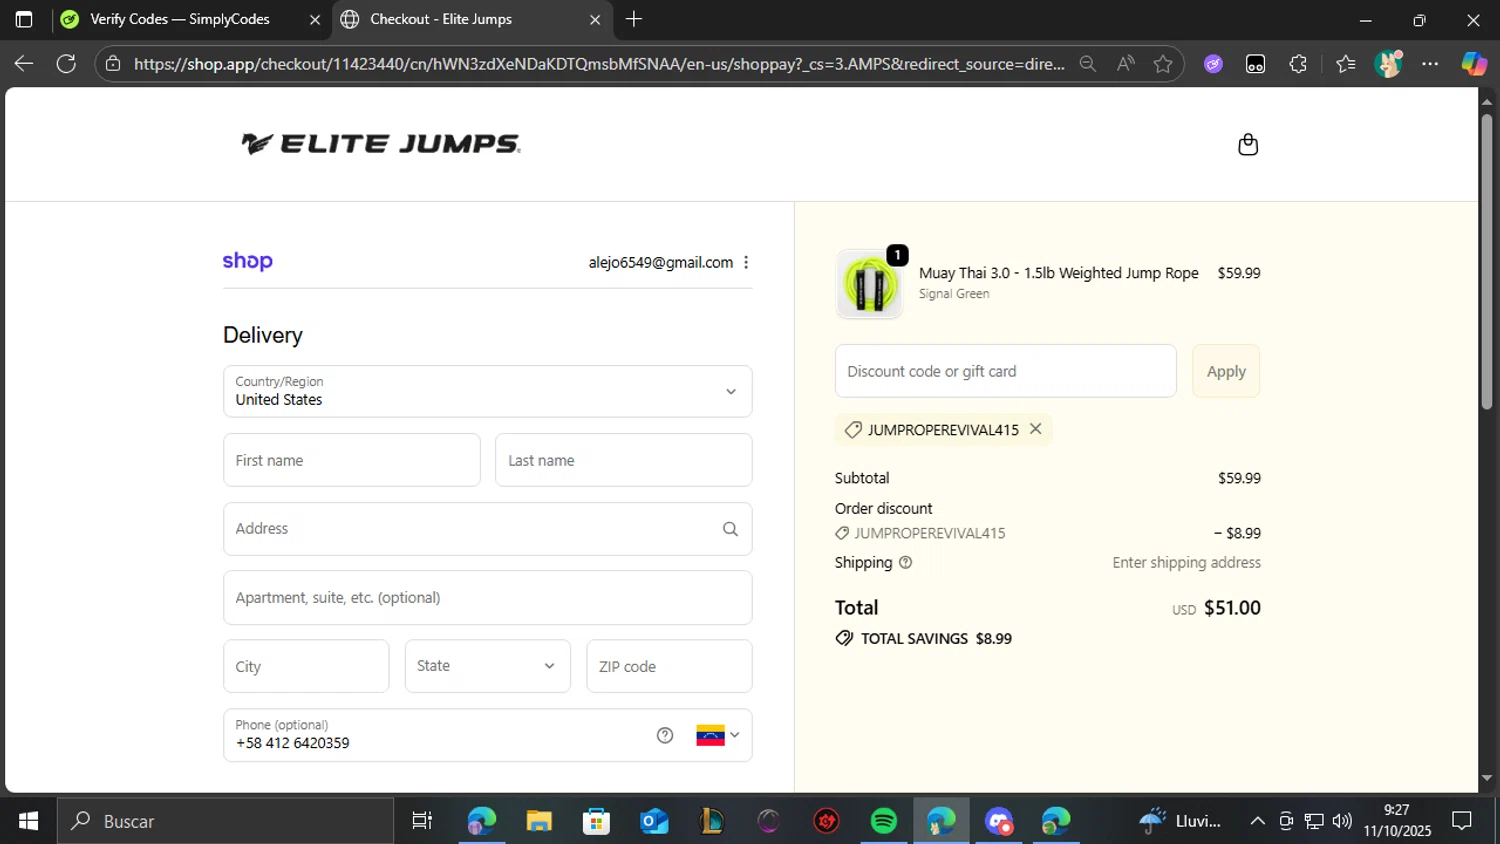Click the shipping info question mark icon
The width and height of the screenshot is (1500, 844).
(x=905, y=562)
